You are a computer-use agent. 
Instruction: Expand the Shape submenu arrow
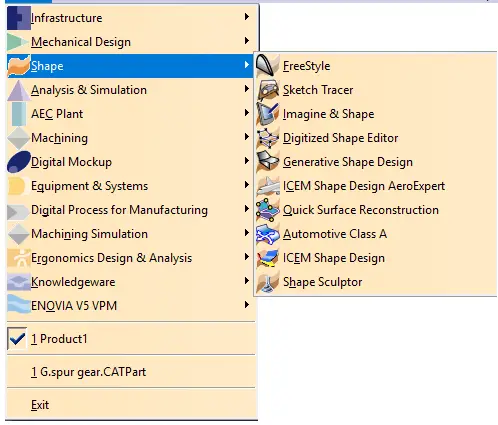(x=247, y=65)
